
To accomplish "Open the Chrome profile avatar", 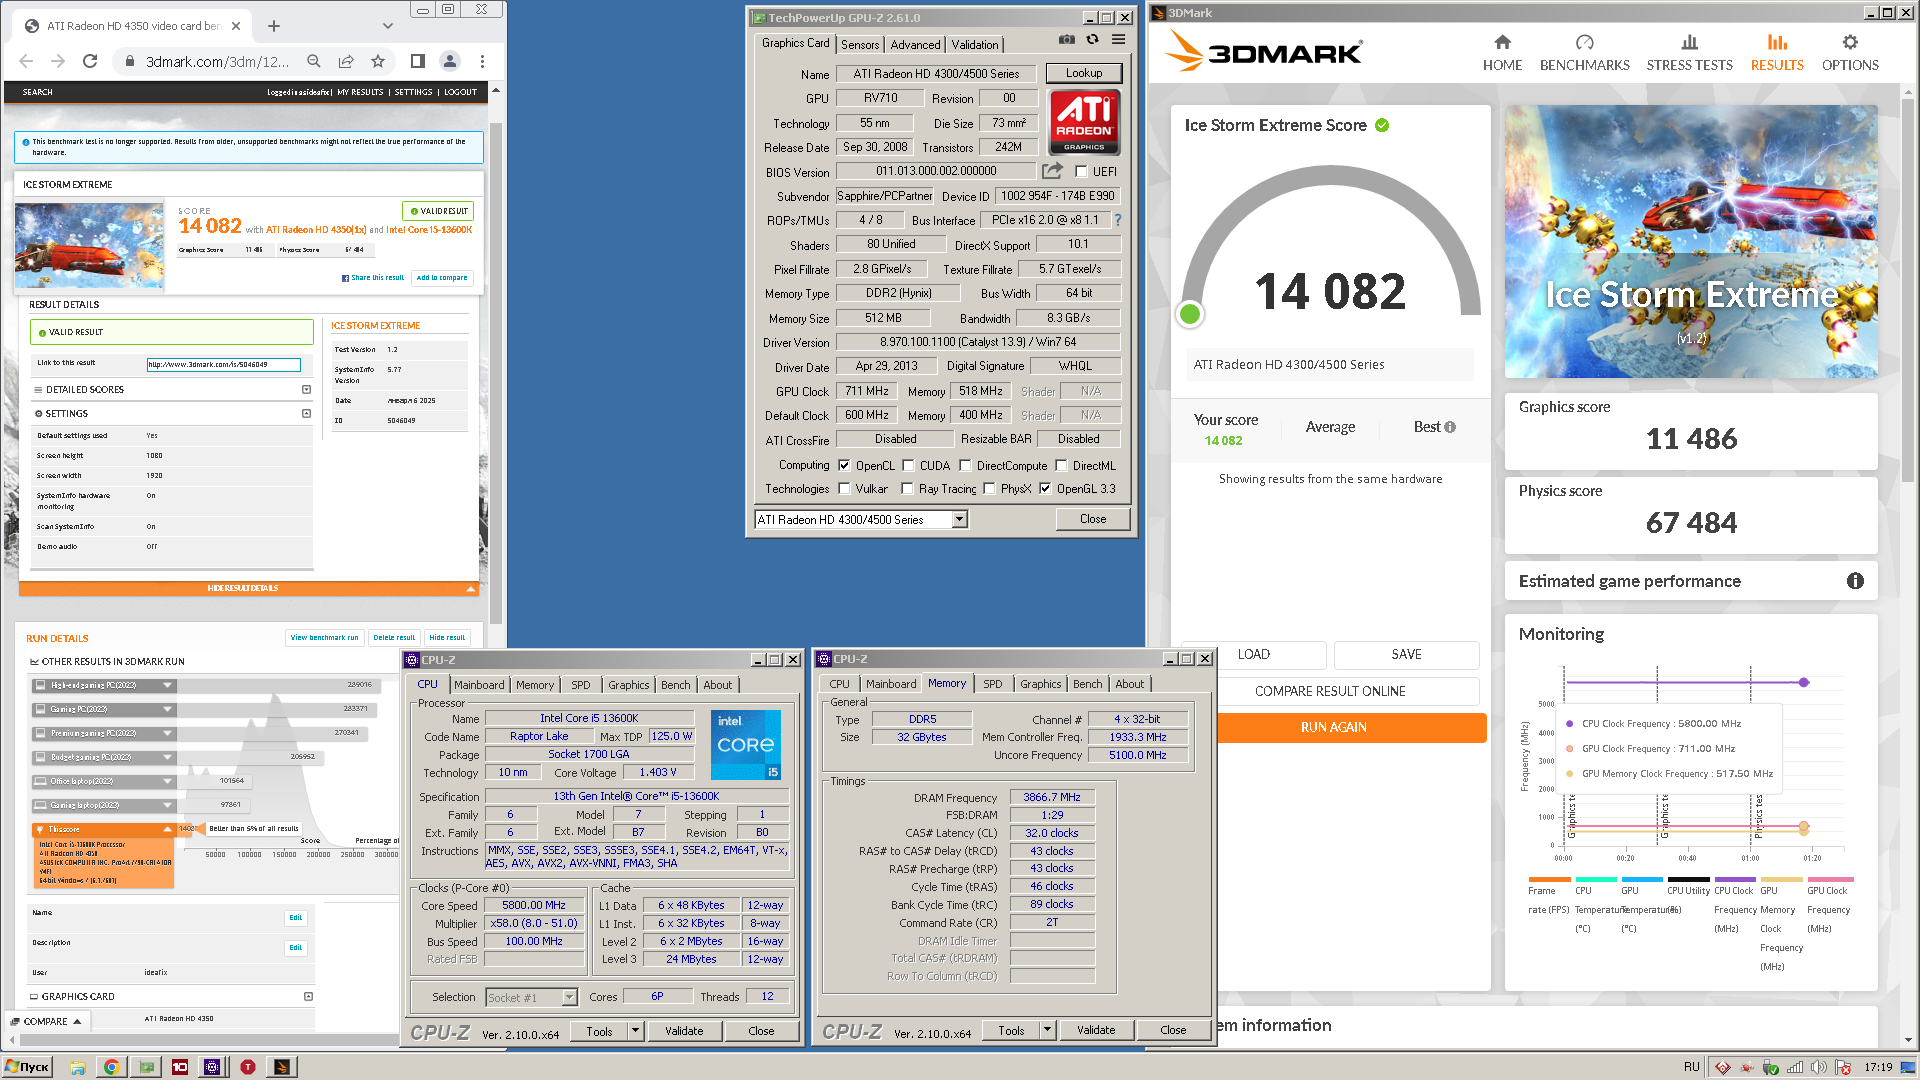I will coord(450,61).
